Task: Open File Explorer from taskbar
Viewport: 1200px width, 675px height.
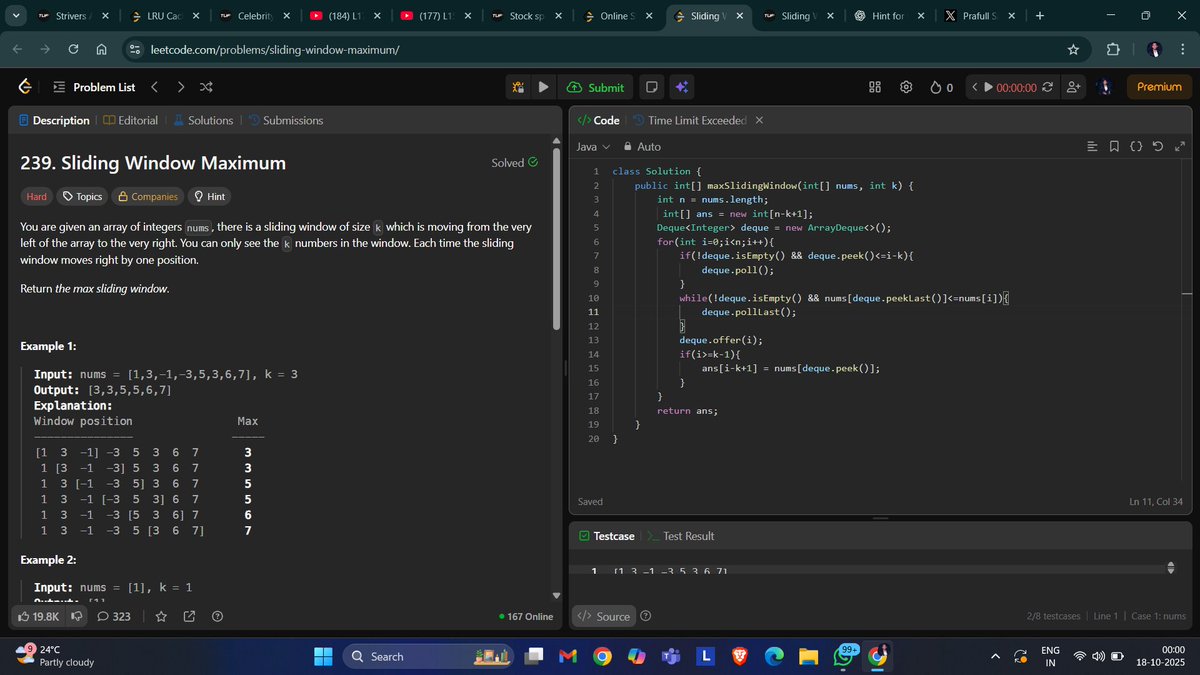Action: [808, 656]
